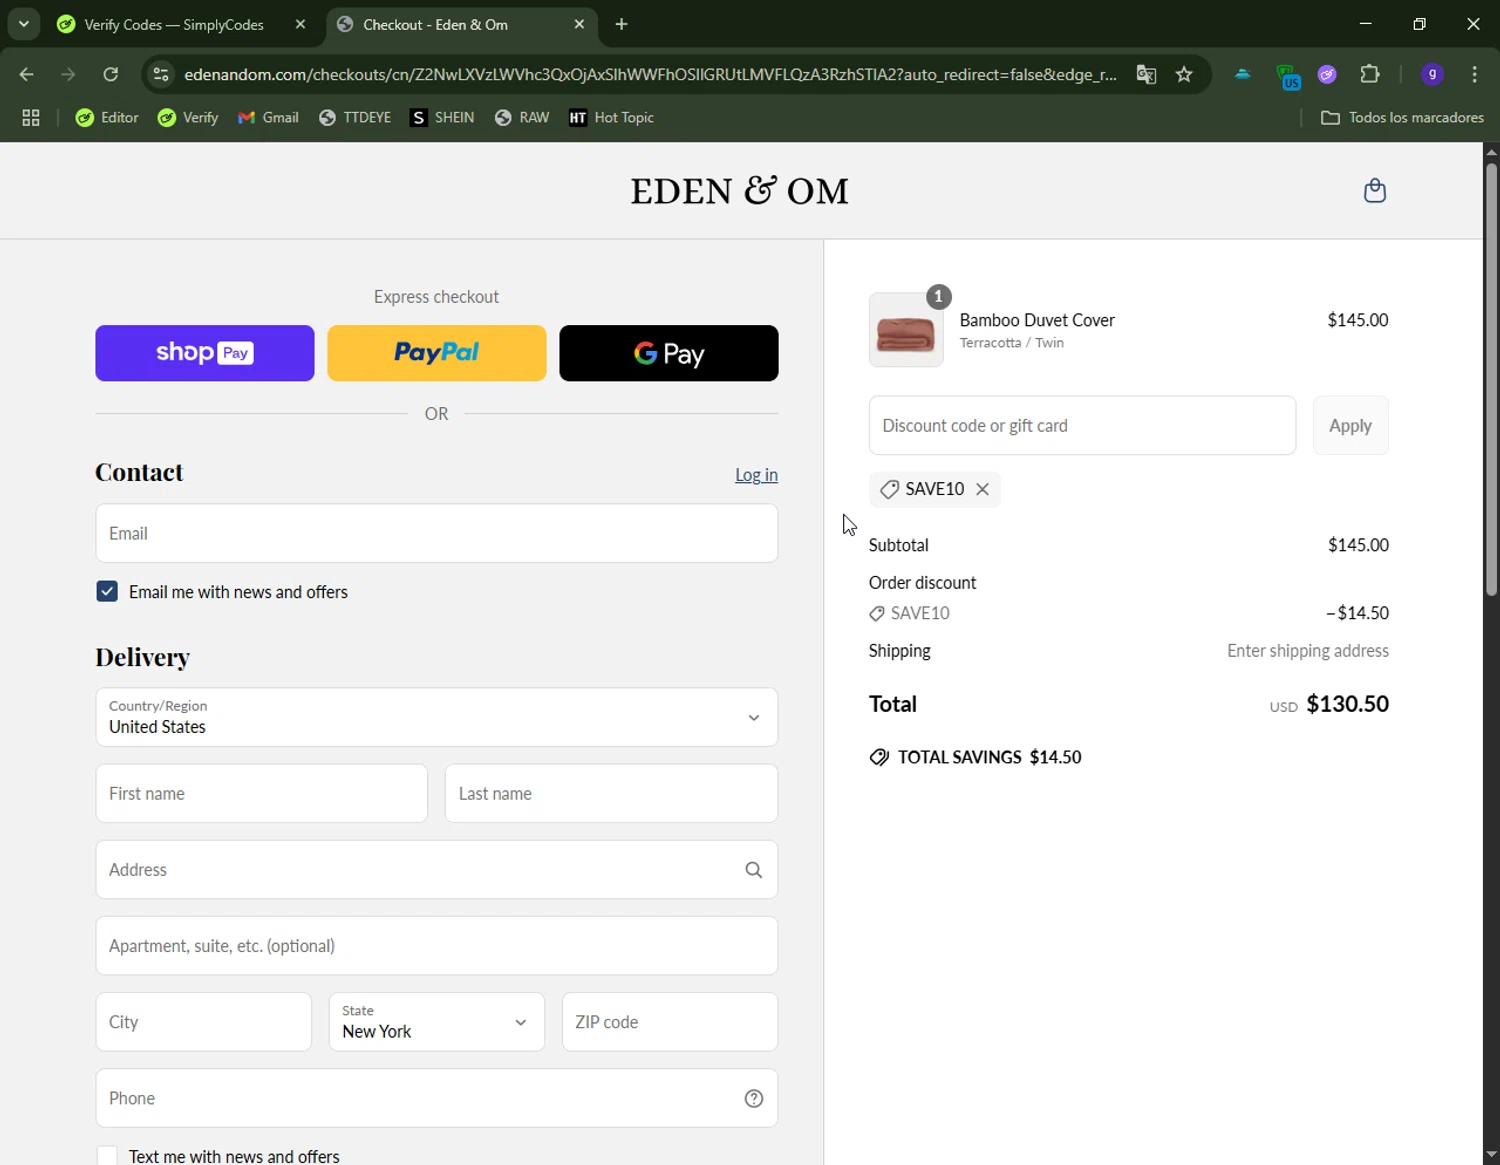1500x1165 pixels.
Task: Open the phone field help icon
Action: coord(754,1098)
